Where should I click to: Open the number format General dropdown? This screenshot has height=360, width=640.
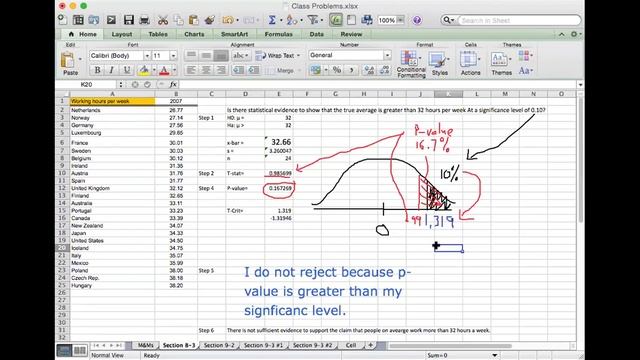click(387, 55)
